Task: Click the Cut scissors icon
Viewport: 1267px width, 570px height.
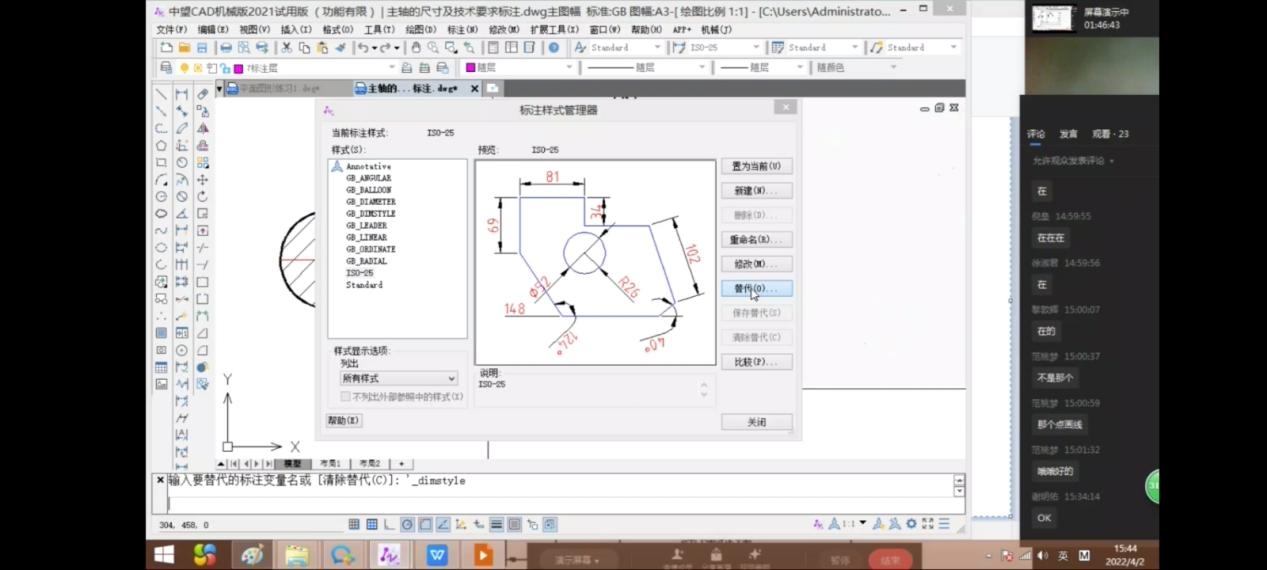Action: pyautogui.click(x=286, y=48)
